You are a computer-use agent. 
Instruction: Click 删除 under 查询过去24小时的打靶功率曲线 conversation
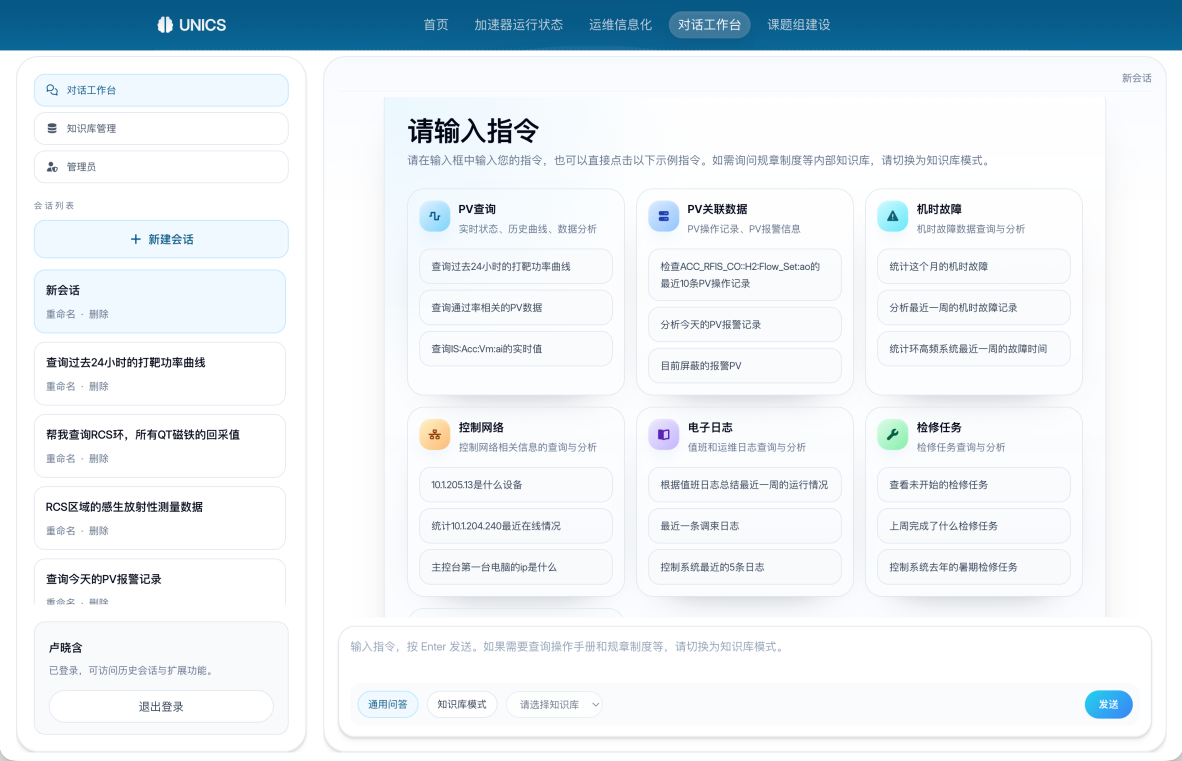click(x=99, y=386)
